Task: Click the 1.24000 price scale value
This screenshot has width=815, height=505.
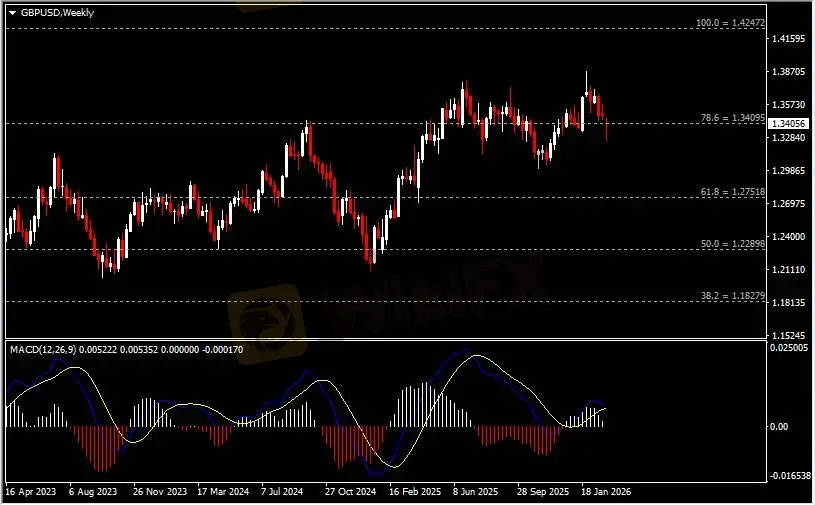Action: (x=789, y=237)
